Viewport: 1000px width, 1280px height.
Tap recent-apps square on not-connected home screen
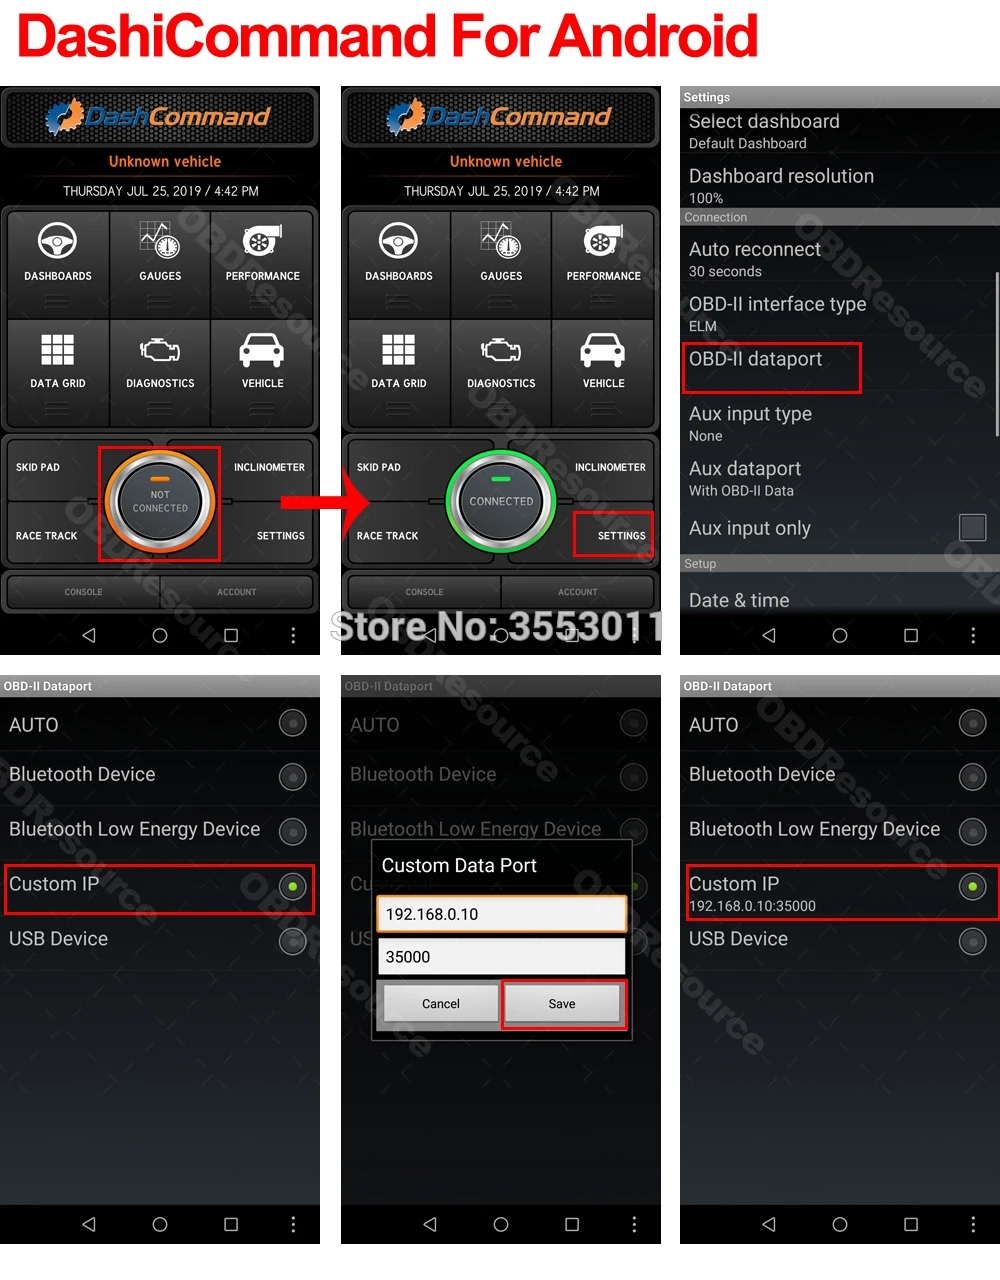tap(231, 635)
